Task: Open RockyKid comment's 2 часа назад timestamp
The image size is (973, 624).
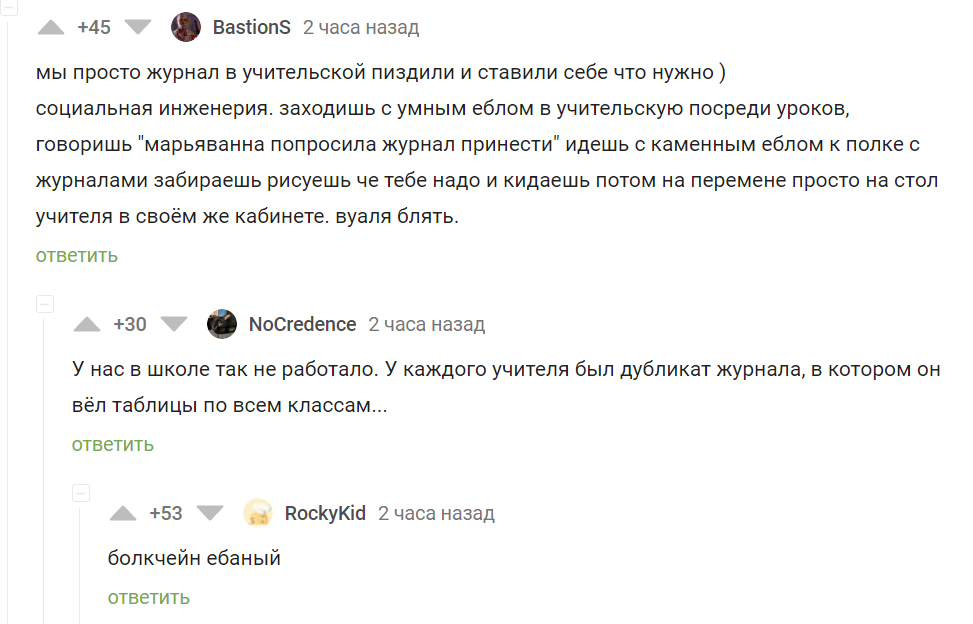Action: [x=436, y=513]
